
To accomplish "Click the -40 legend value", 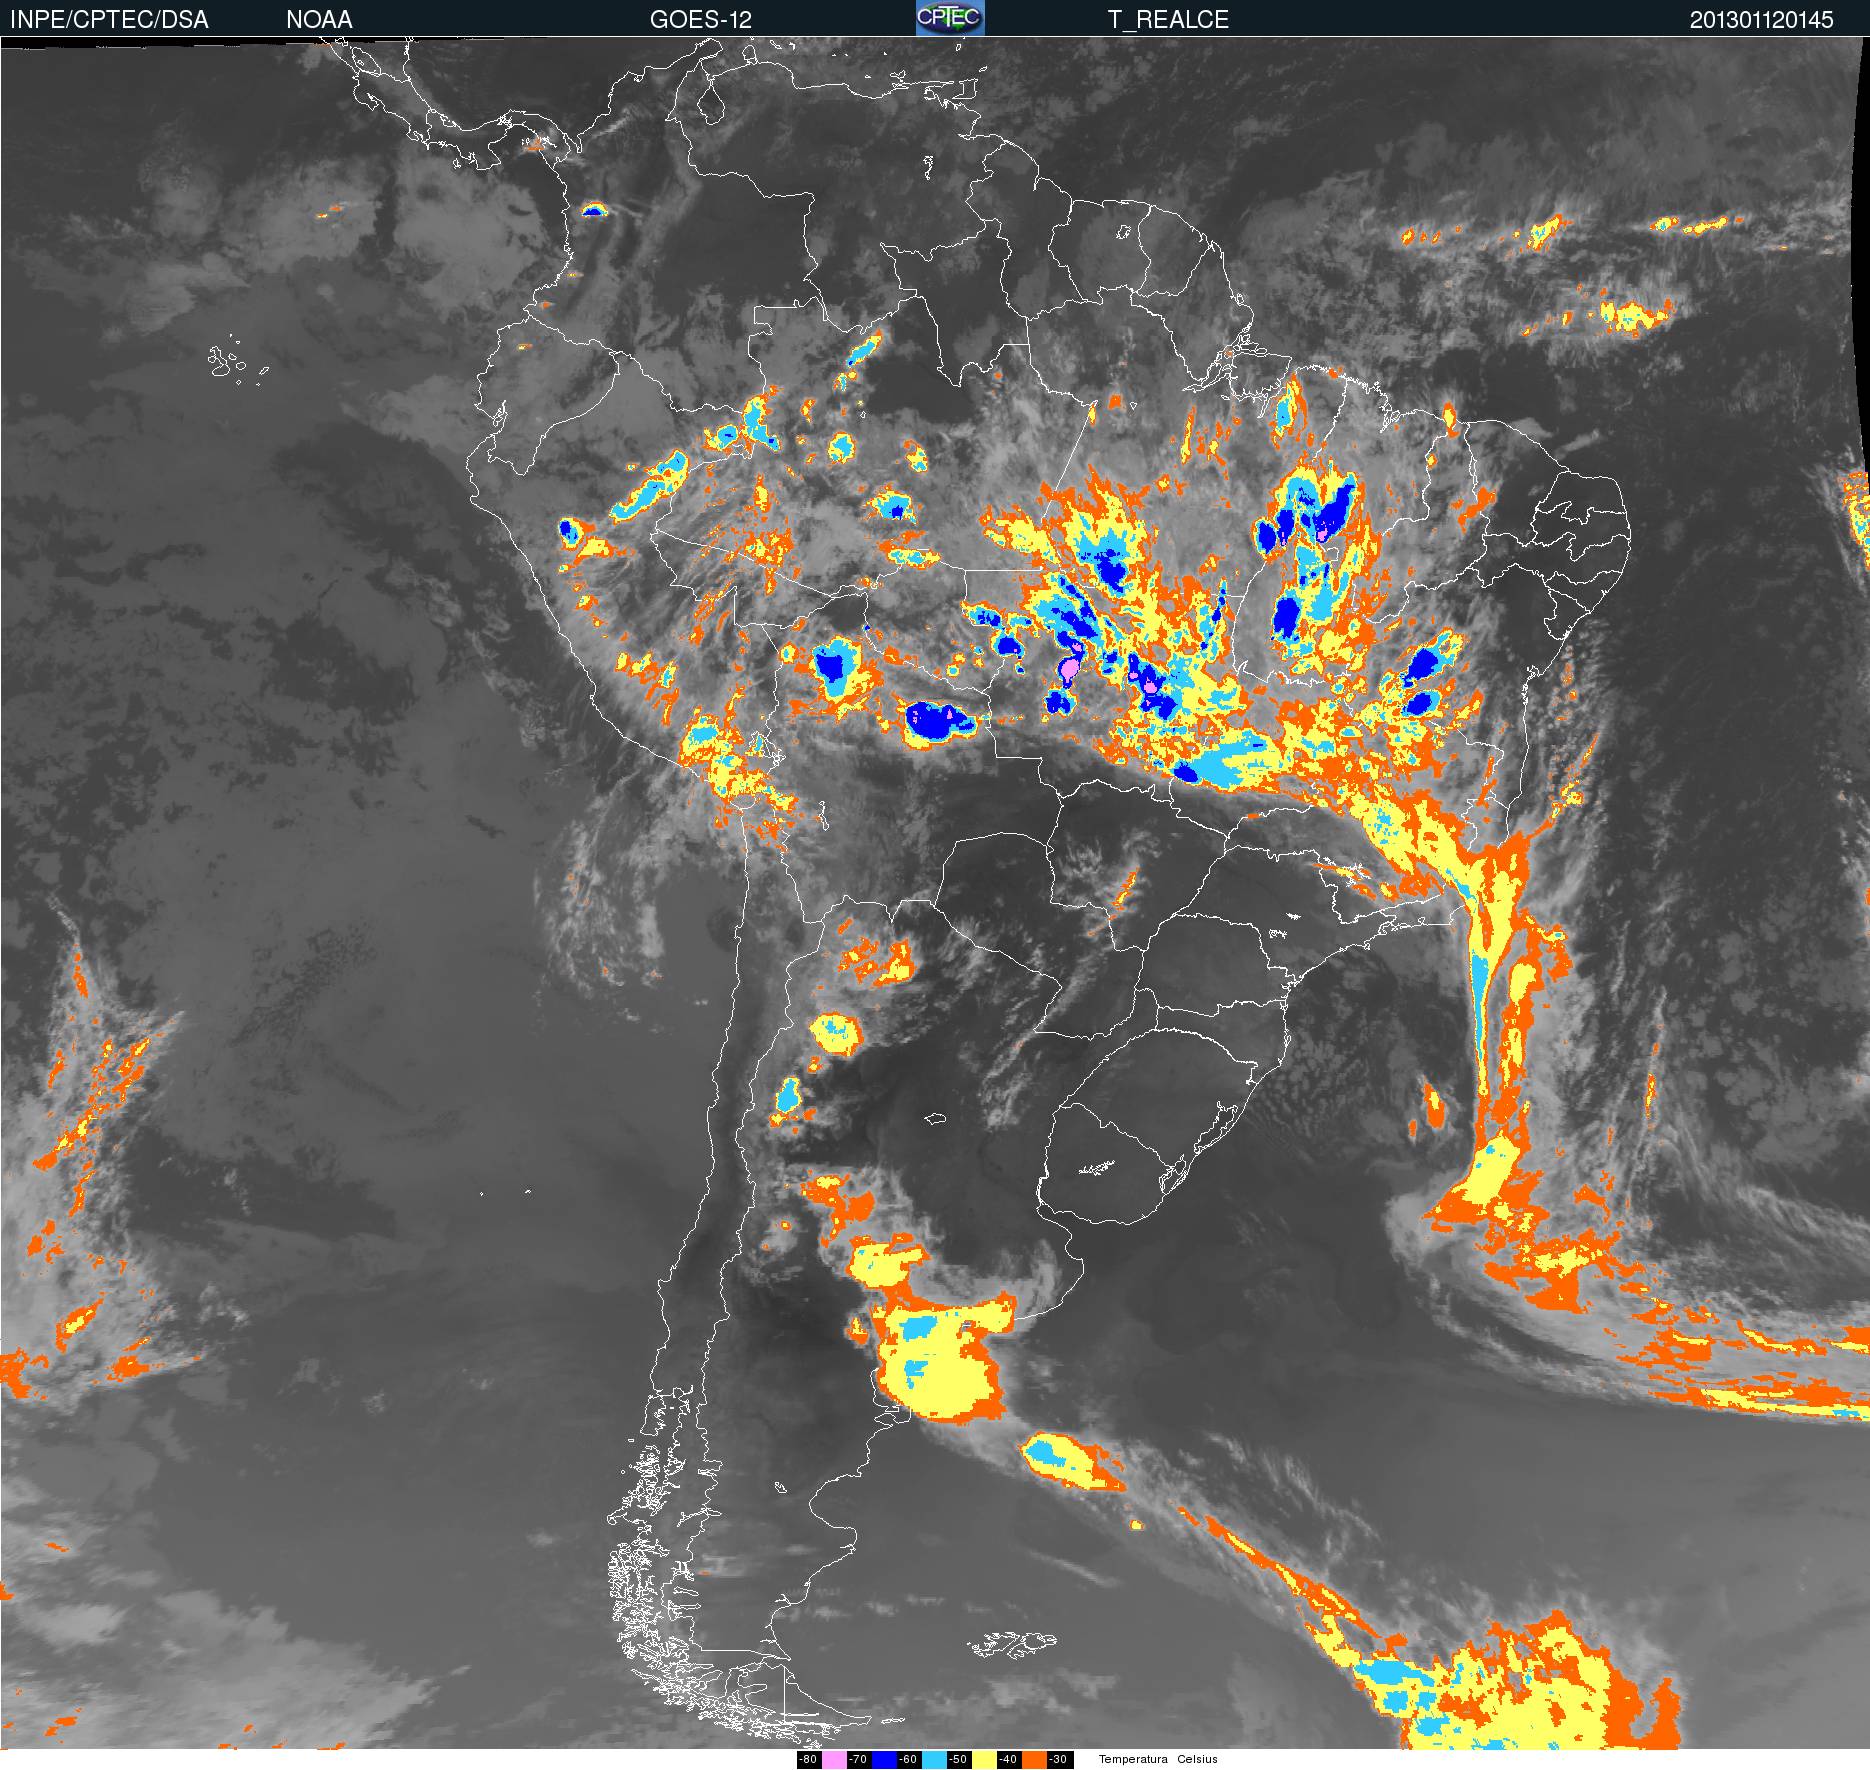I will click(1009, 1760).
